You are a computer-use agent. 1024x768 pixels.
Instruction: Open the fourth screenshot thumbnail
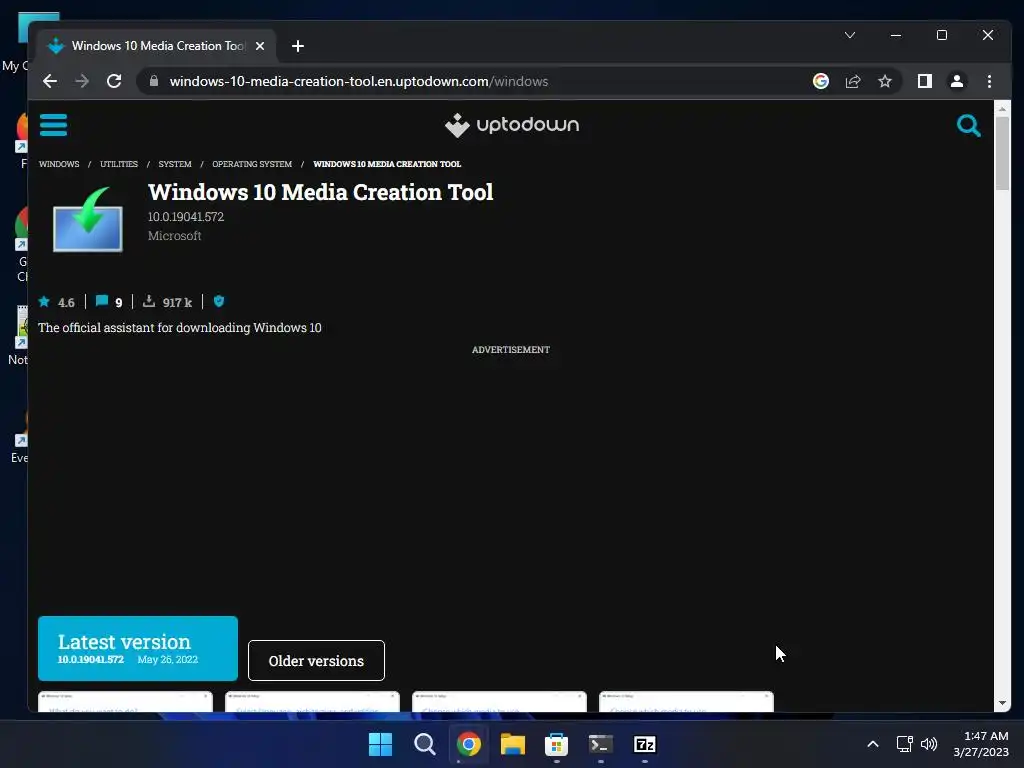[686, 701]
